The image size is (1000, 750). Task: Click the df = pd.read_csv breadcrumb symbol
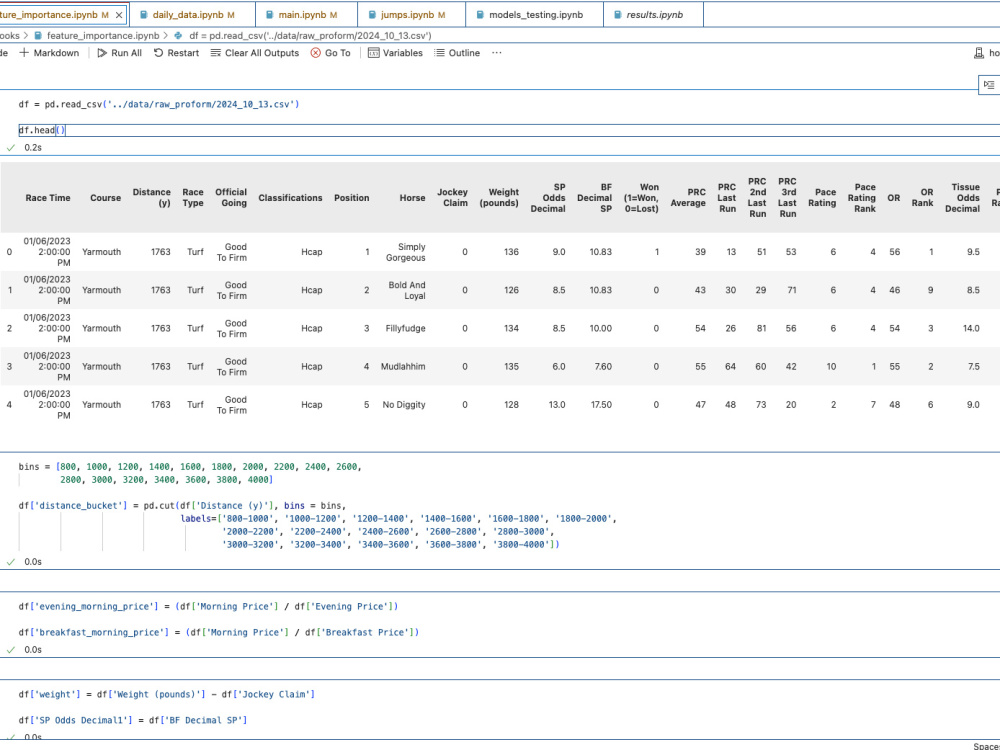click(x=310, y=36)
